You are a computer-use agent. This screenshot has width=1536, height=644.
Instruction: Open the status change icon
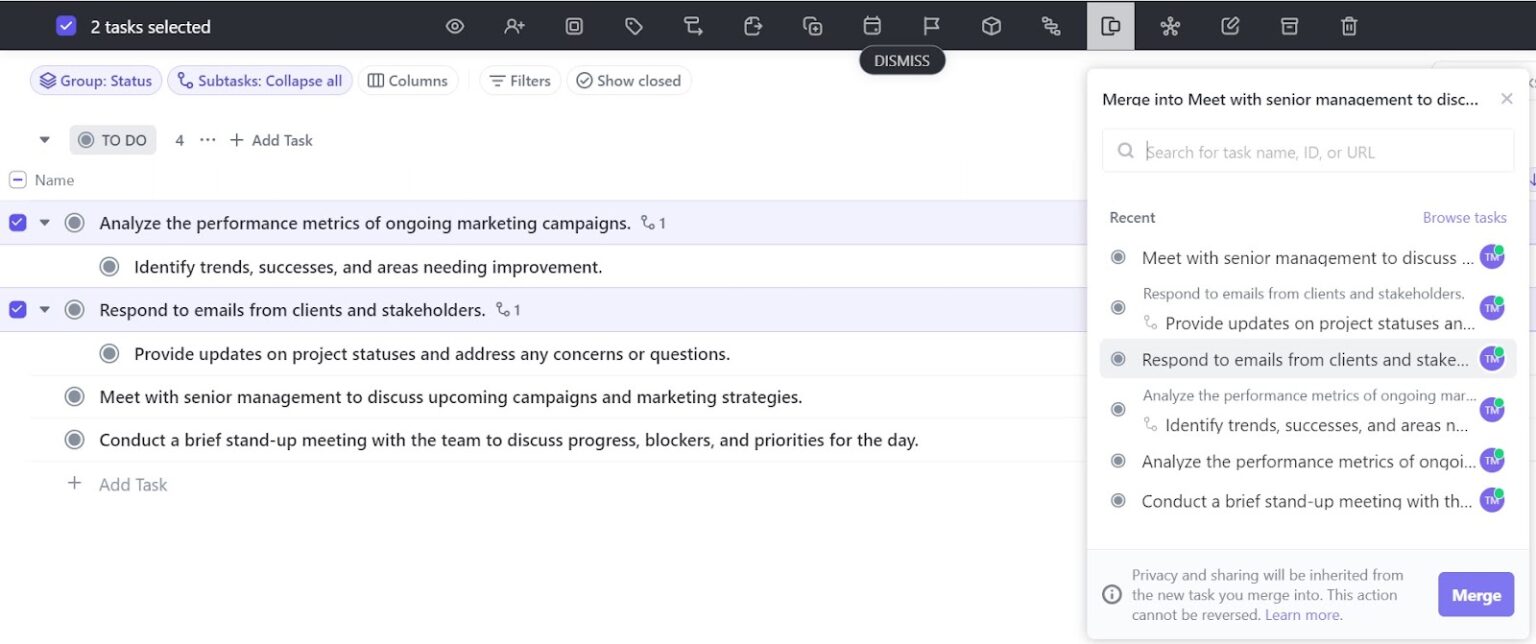click(x=574, y=26)
